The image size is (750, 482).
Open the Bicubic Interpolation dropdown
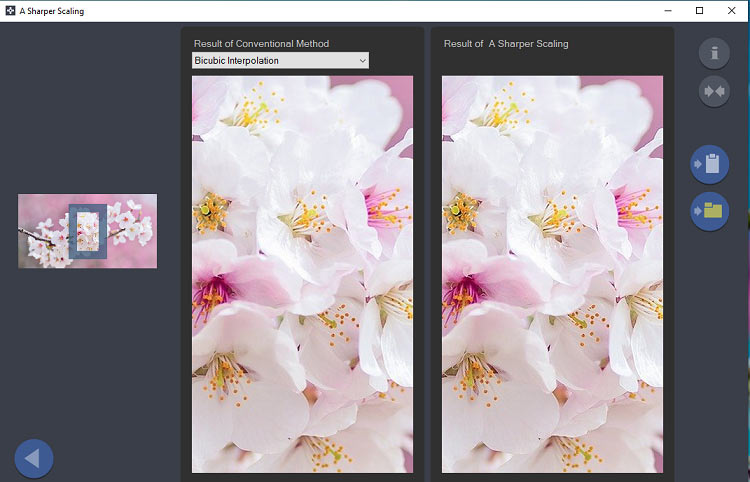(280, 60)
